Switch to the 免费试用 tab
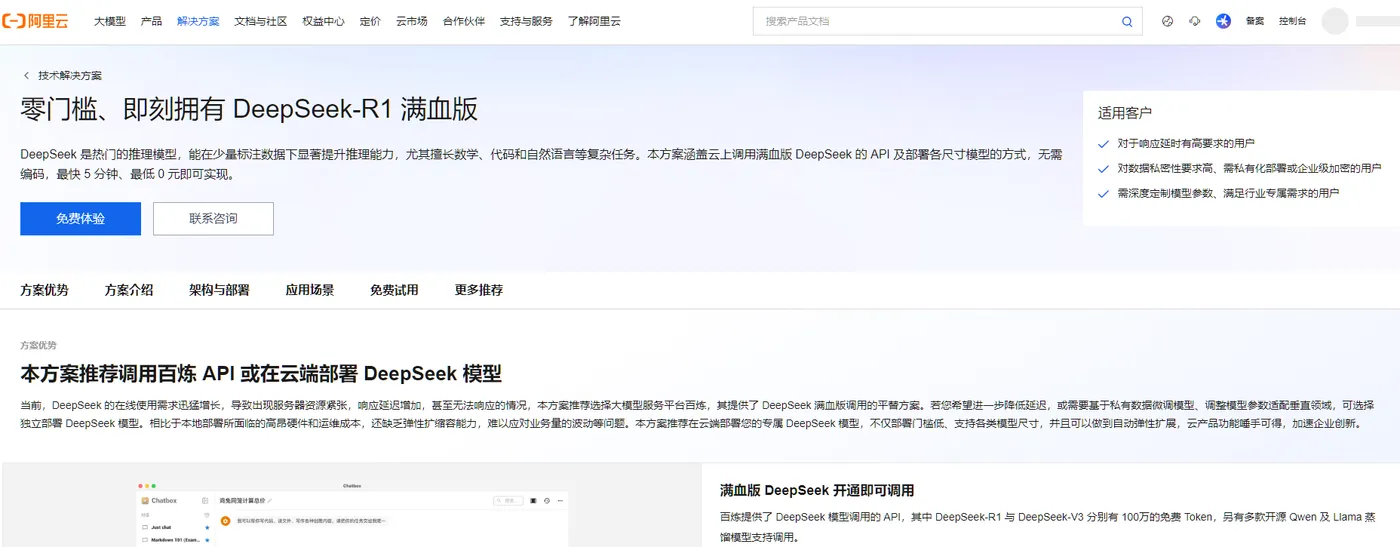This screenshot has width=1400, height=547. click(394, 290)
